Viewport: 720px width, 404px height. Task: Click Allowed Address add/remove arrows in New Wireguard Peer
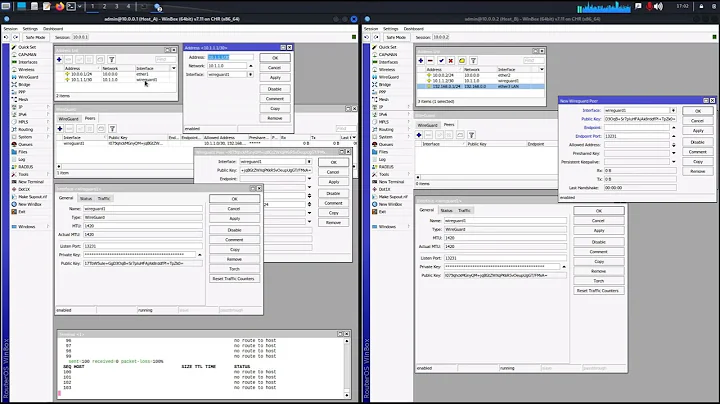(x=674, y=145)
